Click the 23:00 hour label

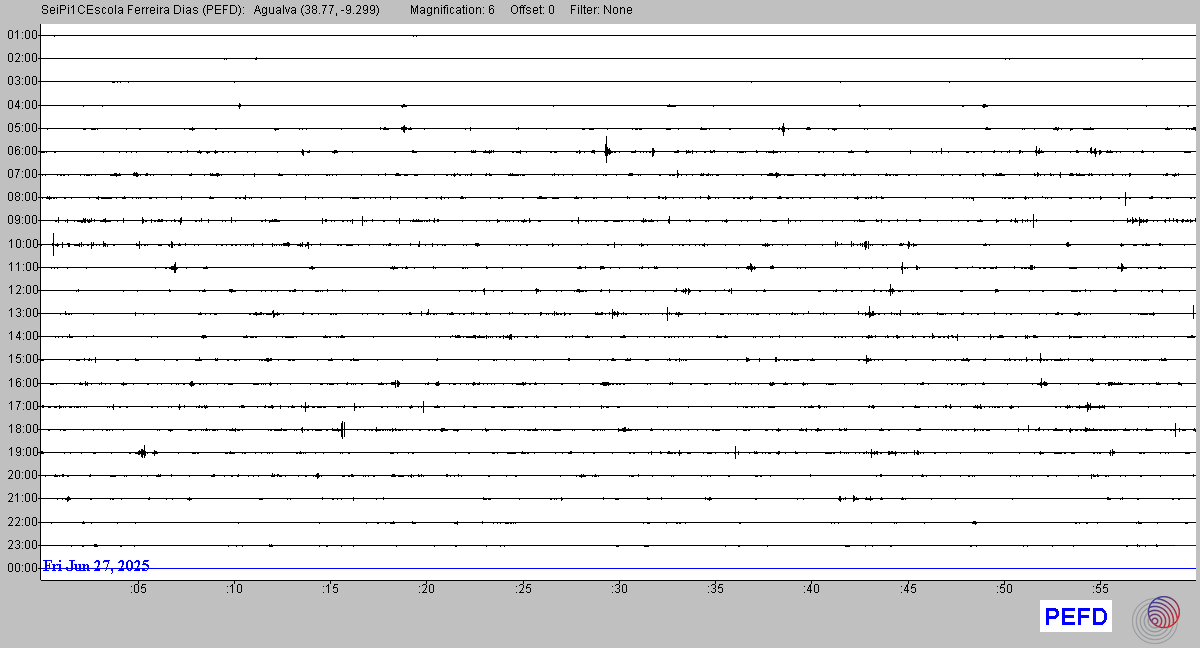22,545
